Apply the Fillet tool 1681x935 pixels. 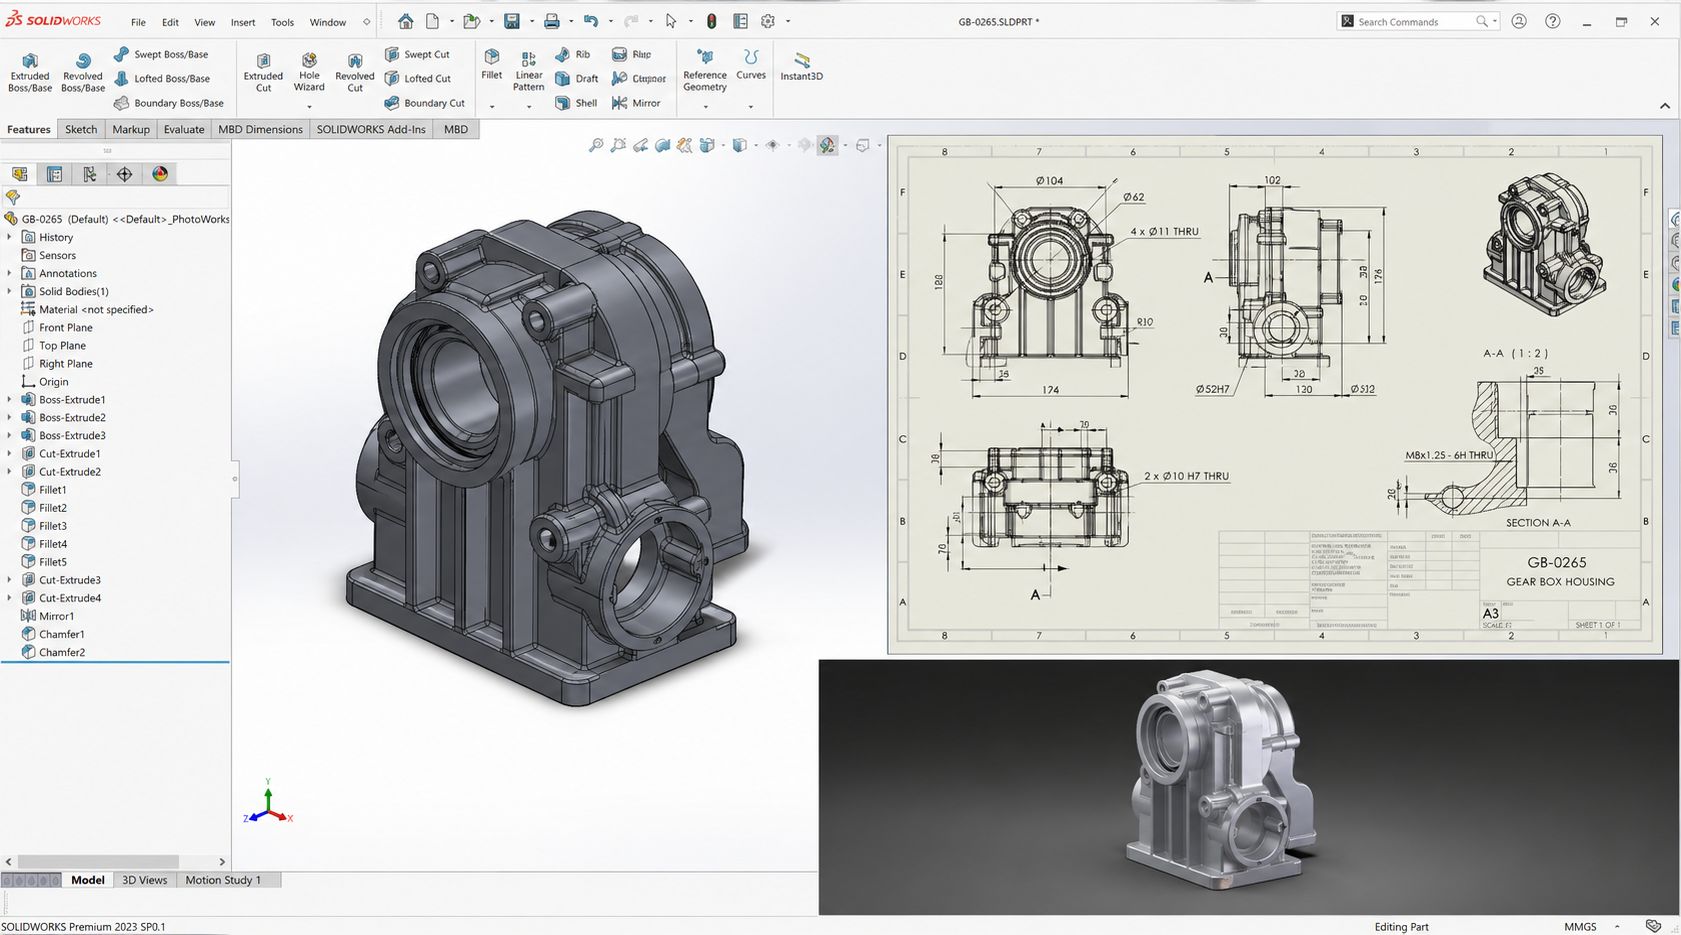[491, 65]
